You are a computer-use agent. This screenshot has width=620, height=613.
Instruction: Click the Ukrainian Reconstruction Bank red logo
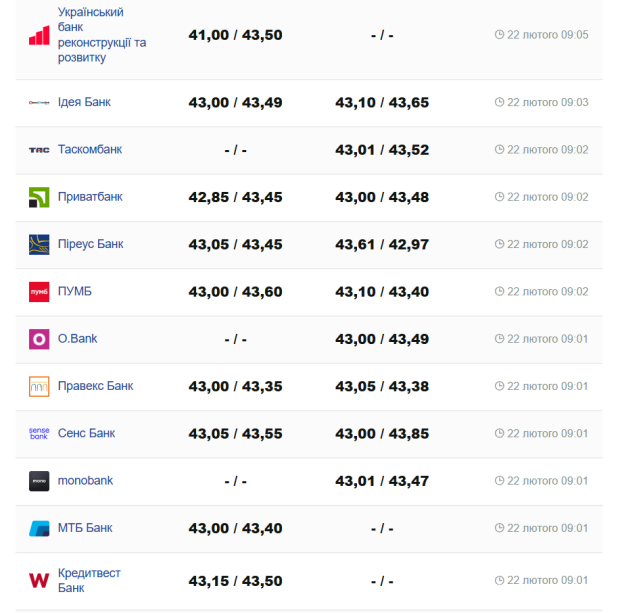39,35
